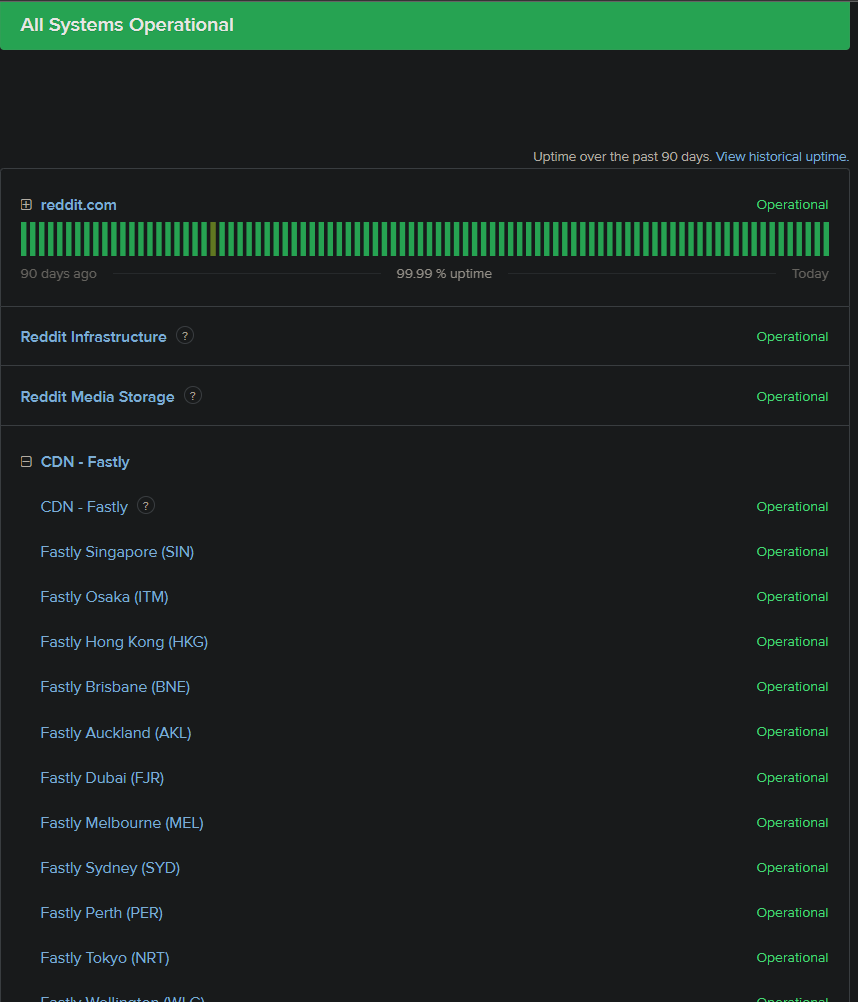Click the All Systems Operational banner
Image resolution: width=858 pixels, height=1002 pixels.
click(425, 25)
